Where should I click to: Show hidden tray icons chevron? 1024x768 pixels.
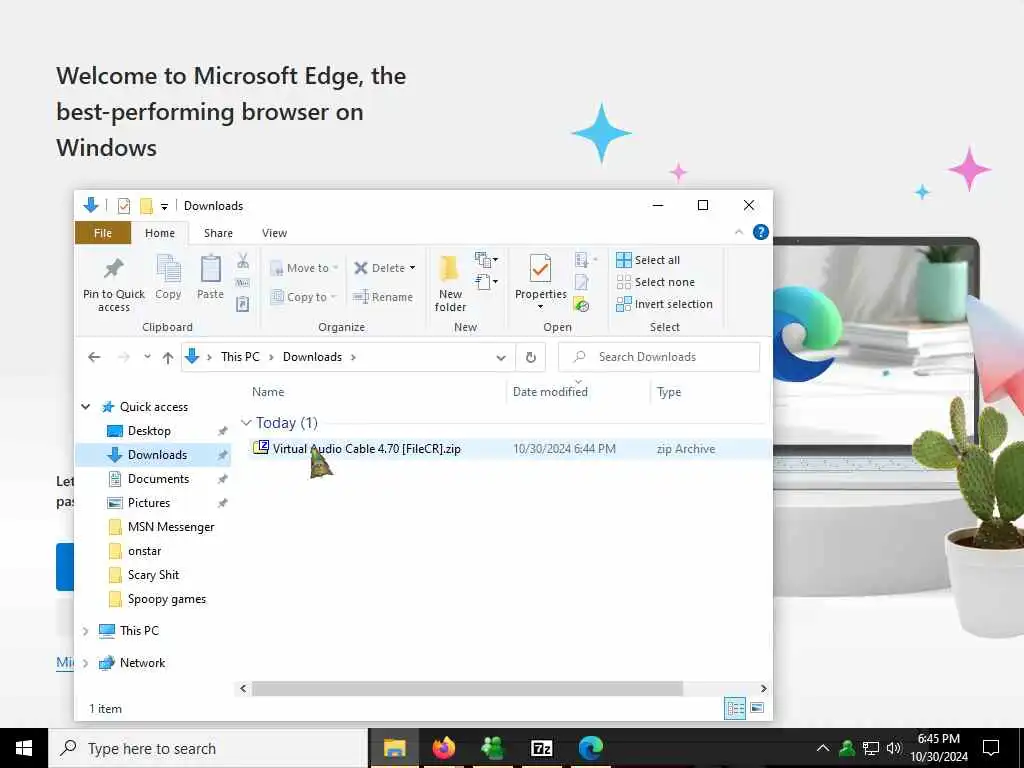(x=823, y=748)
